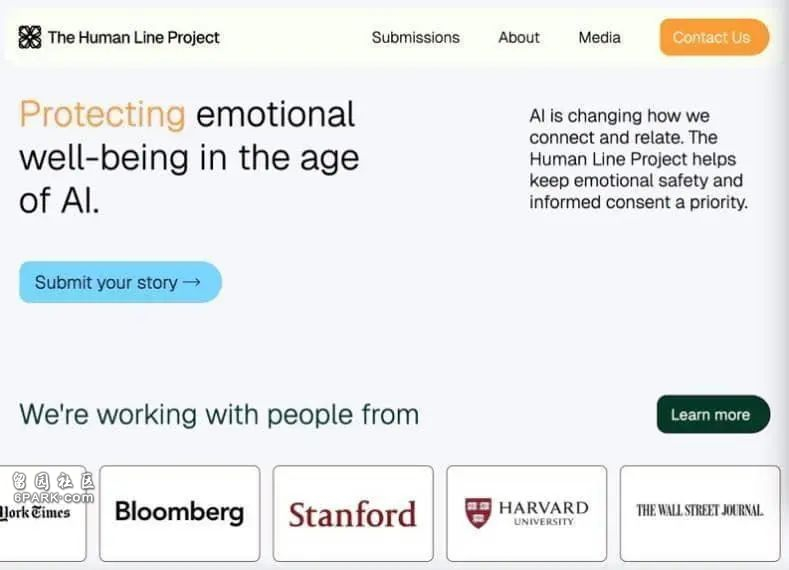
Task: Click the Submit your story button
Action: (x=120, y=282)
